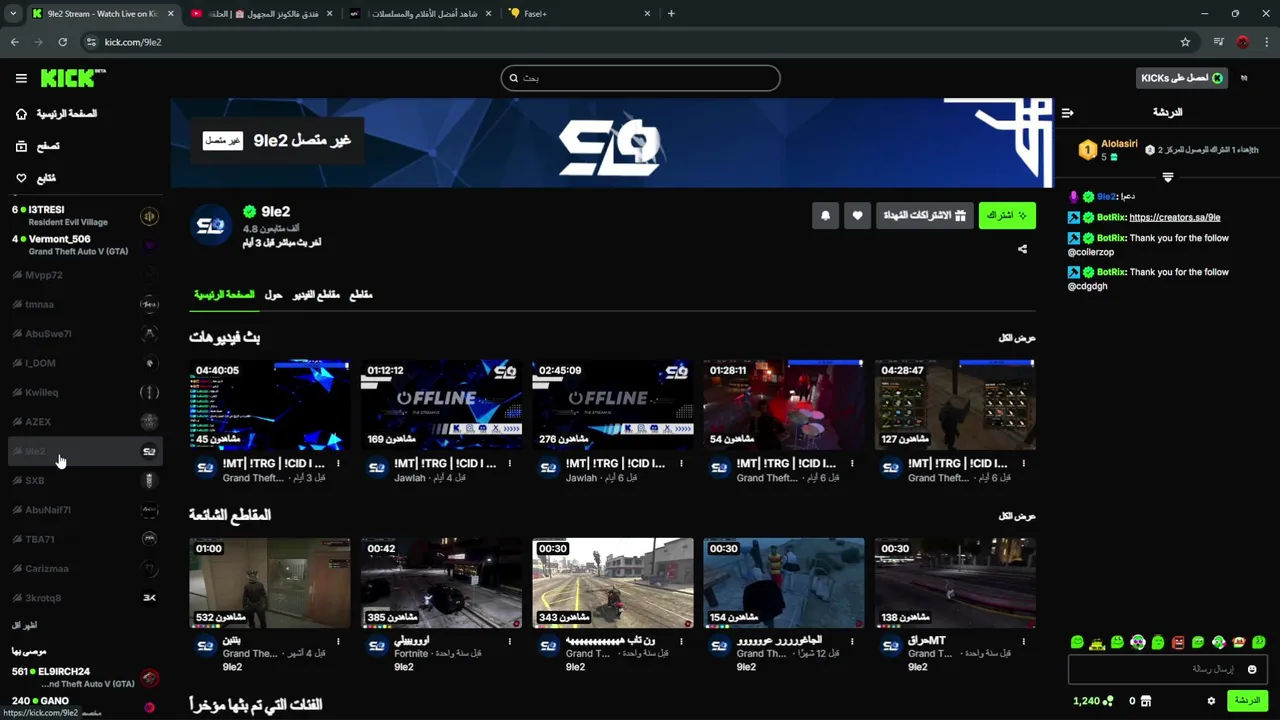Insert the yellow tank emote
The width and height of the screenshot is (1280, 720).
pos(1097,642)
